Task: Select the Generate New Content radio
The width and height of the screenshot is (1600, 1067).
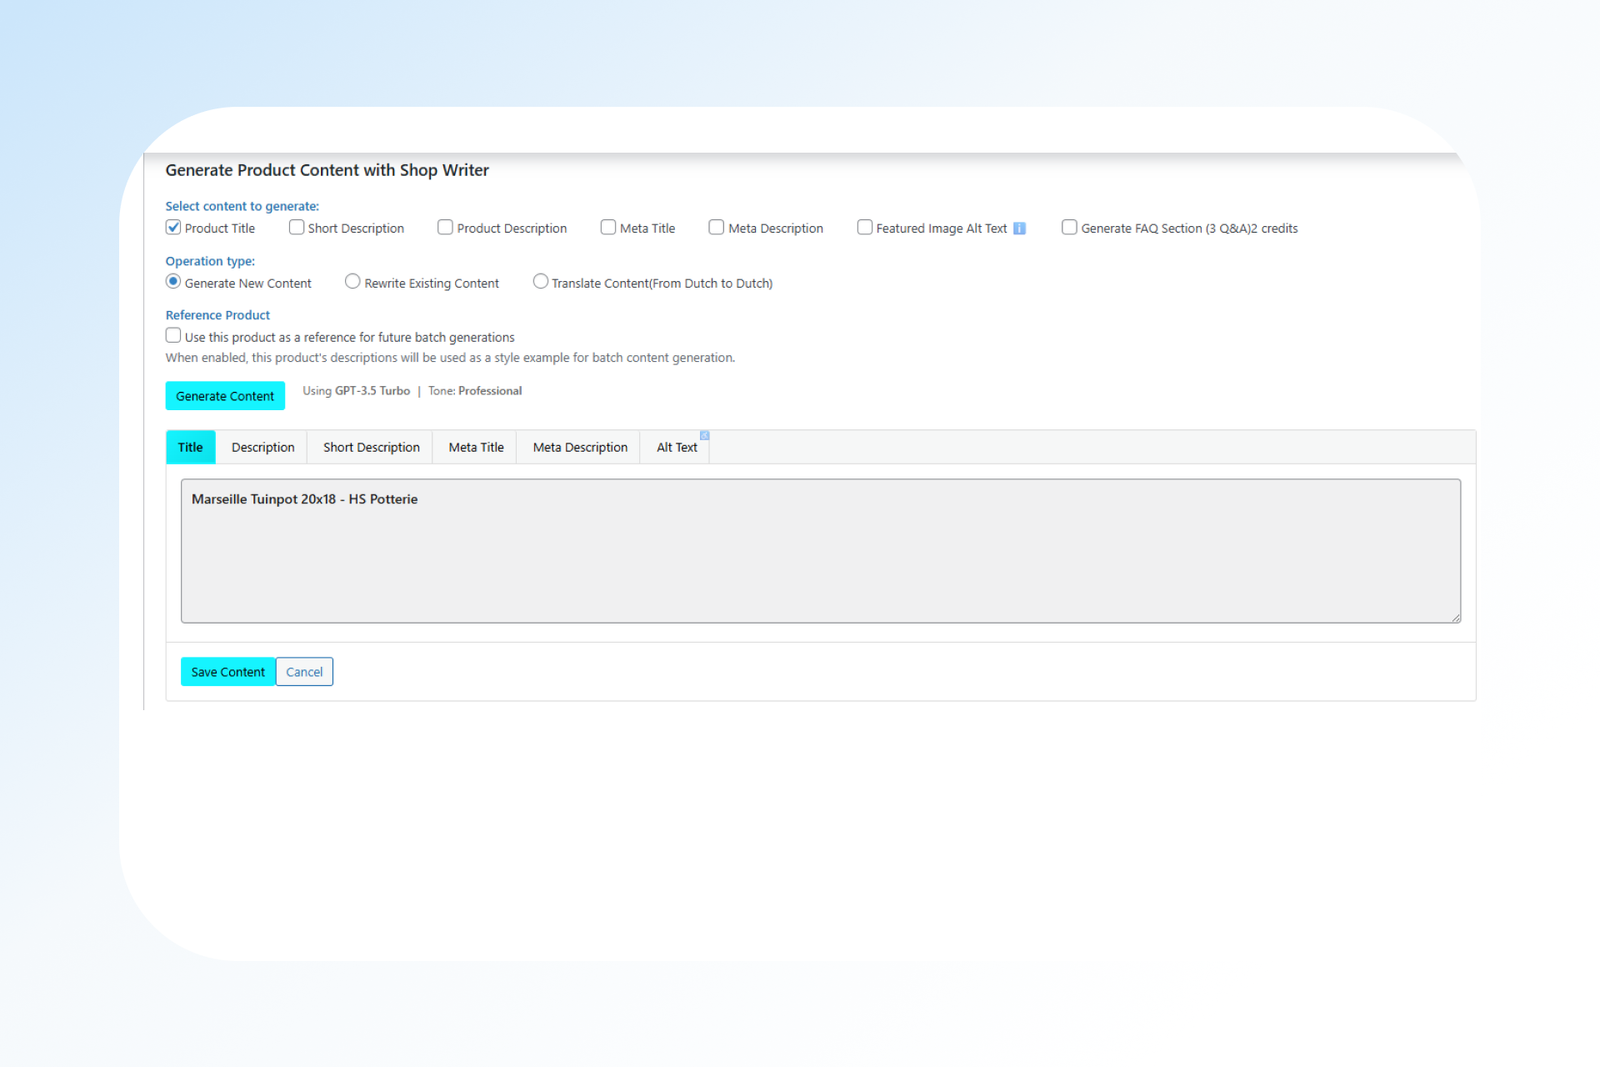Action: (174, 282)
